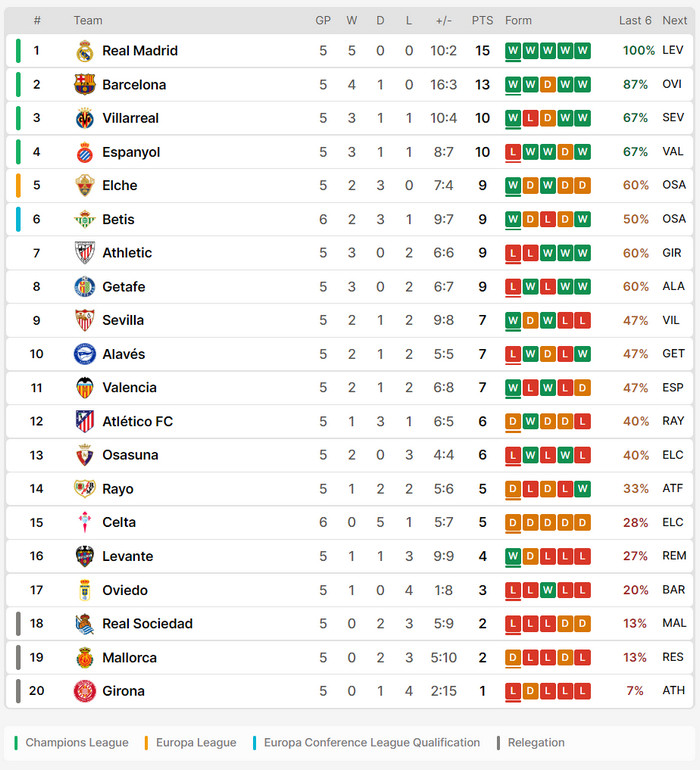Click Getafe's most recent win badge

tap(583, 287)
